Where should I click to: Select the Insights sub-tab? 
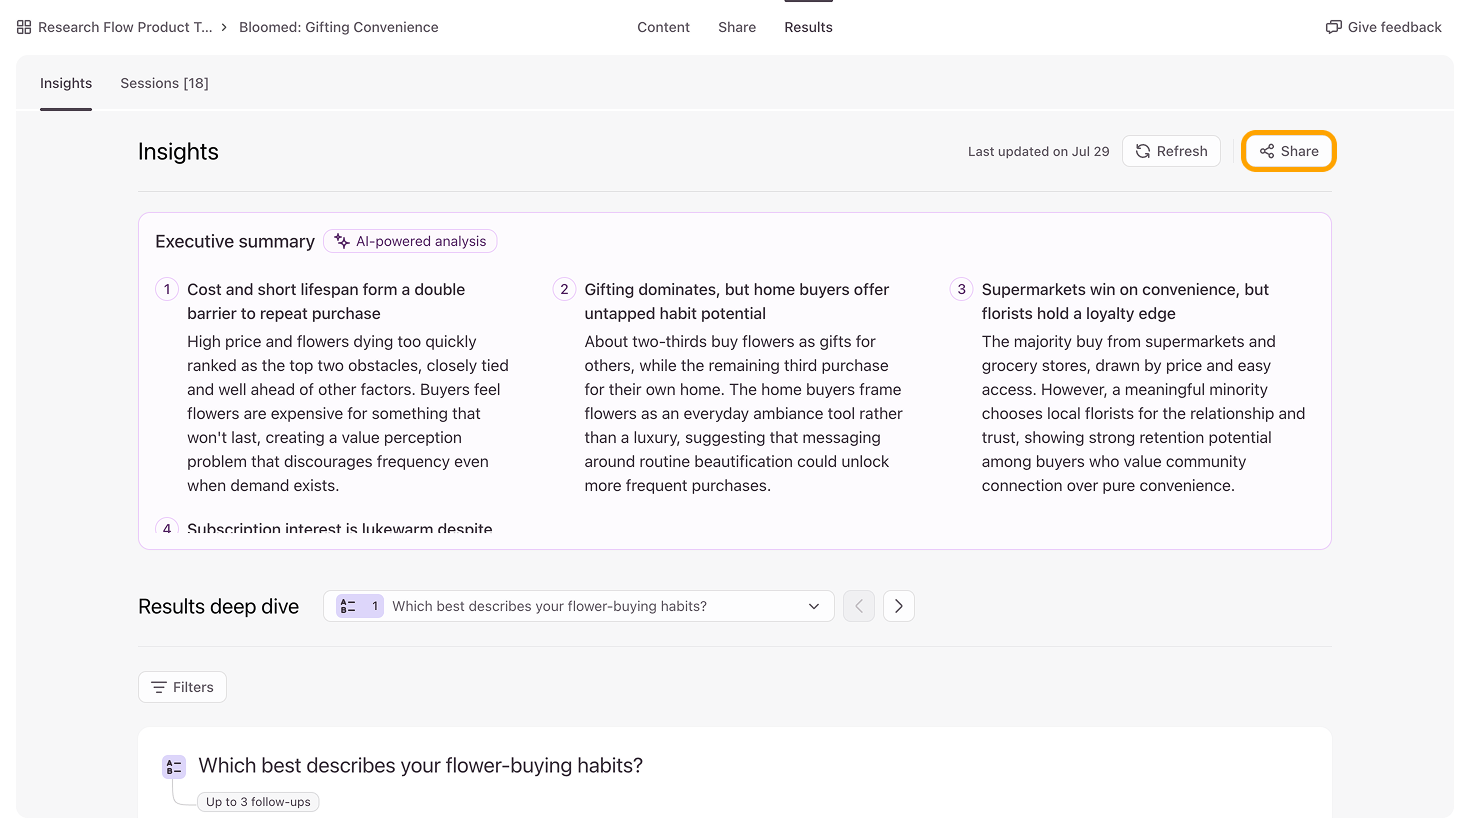coord(66,83)
